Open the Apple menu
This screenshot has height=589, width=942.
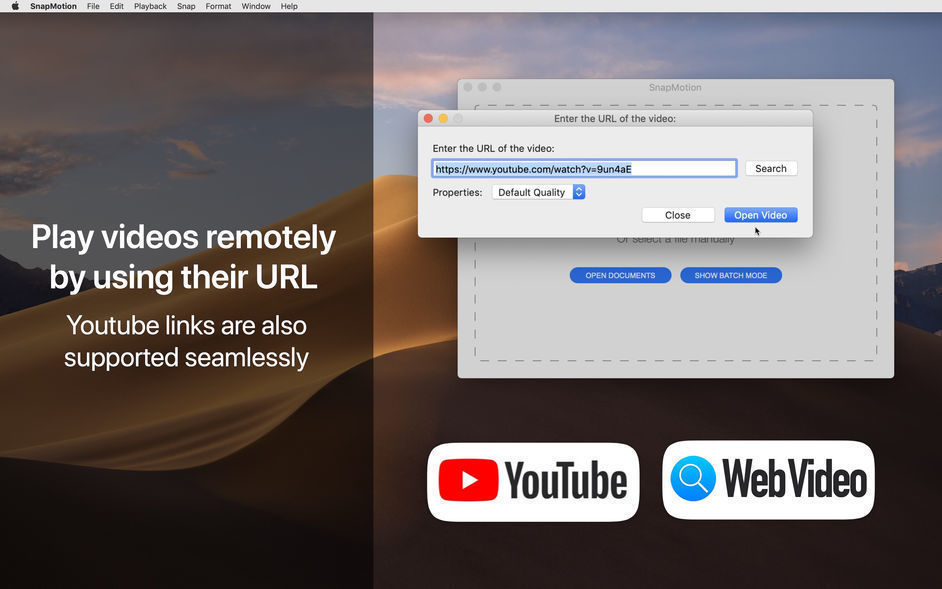pyautogui.click(x=14, y=6)
